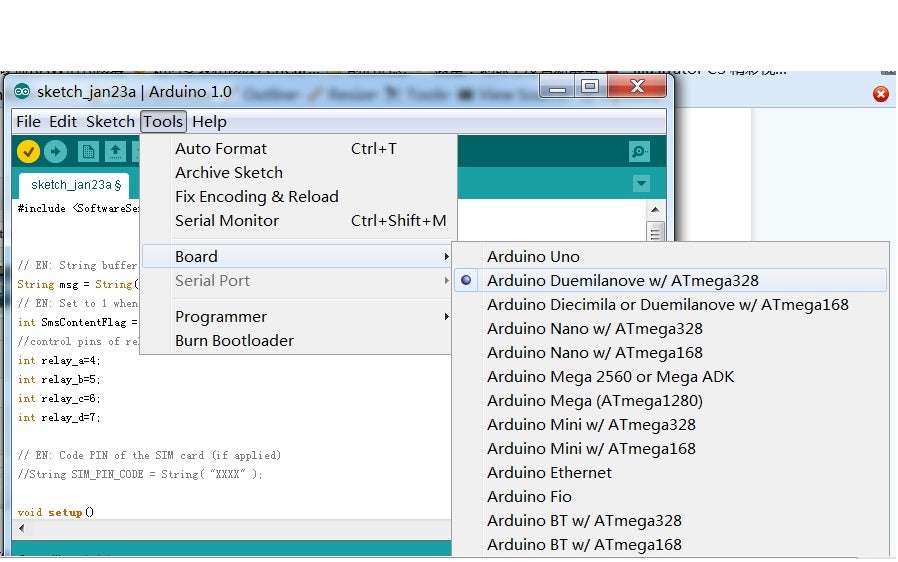This screenshot has width=898, height=562.
Task: Select Fix Encoding & Reload
Action: [296, 197]
